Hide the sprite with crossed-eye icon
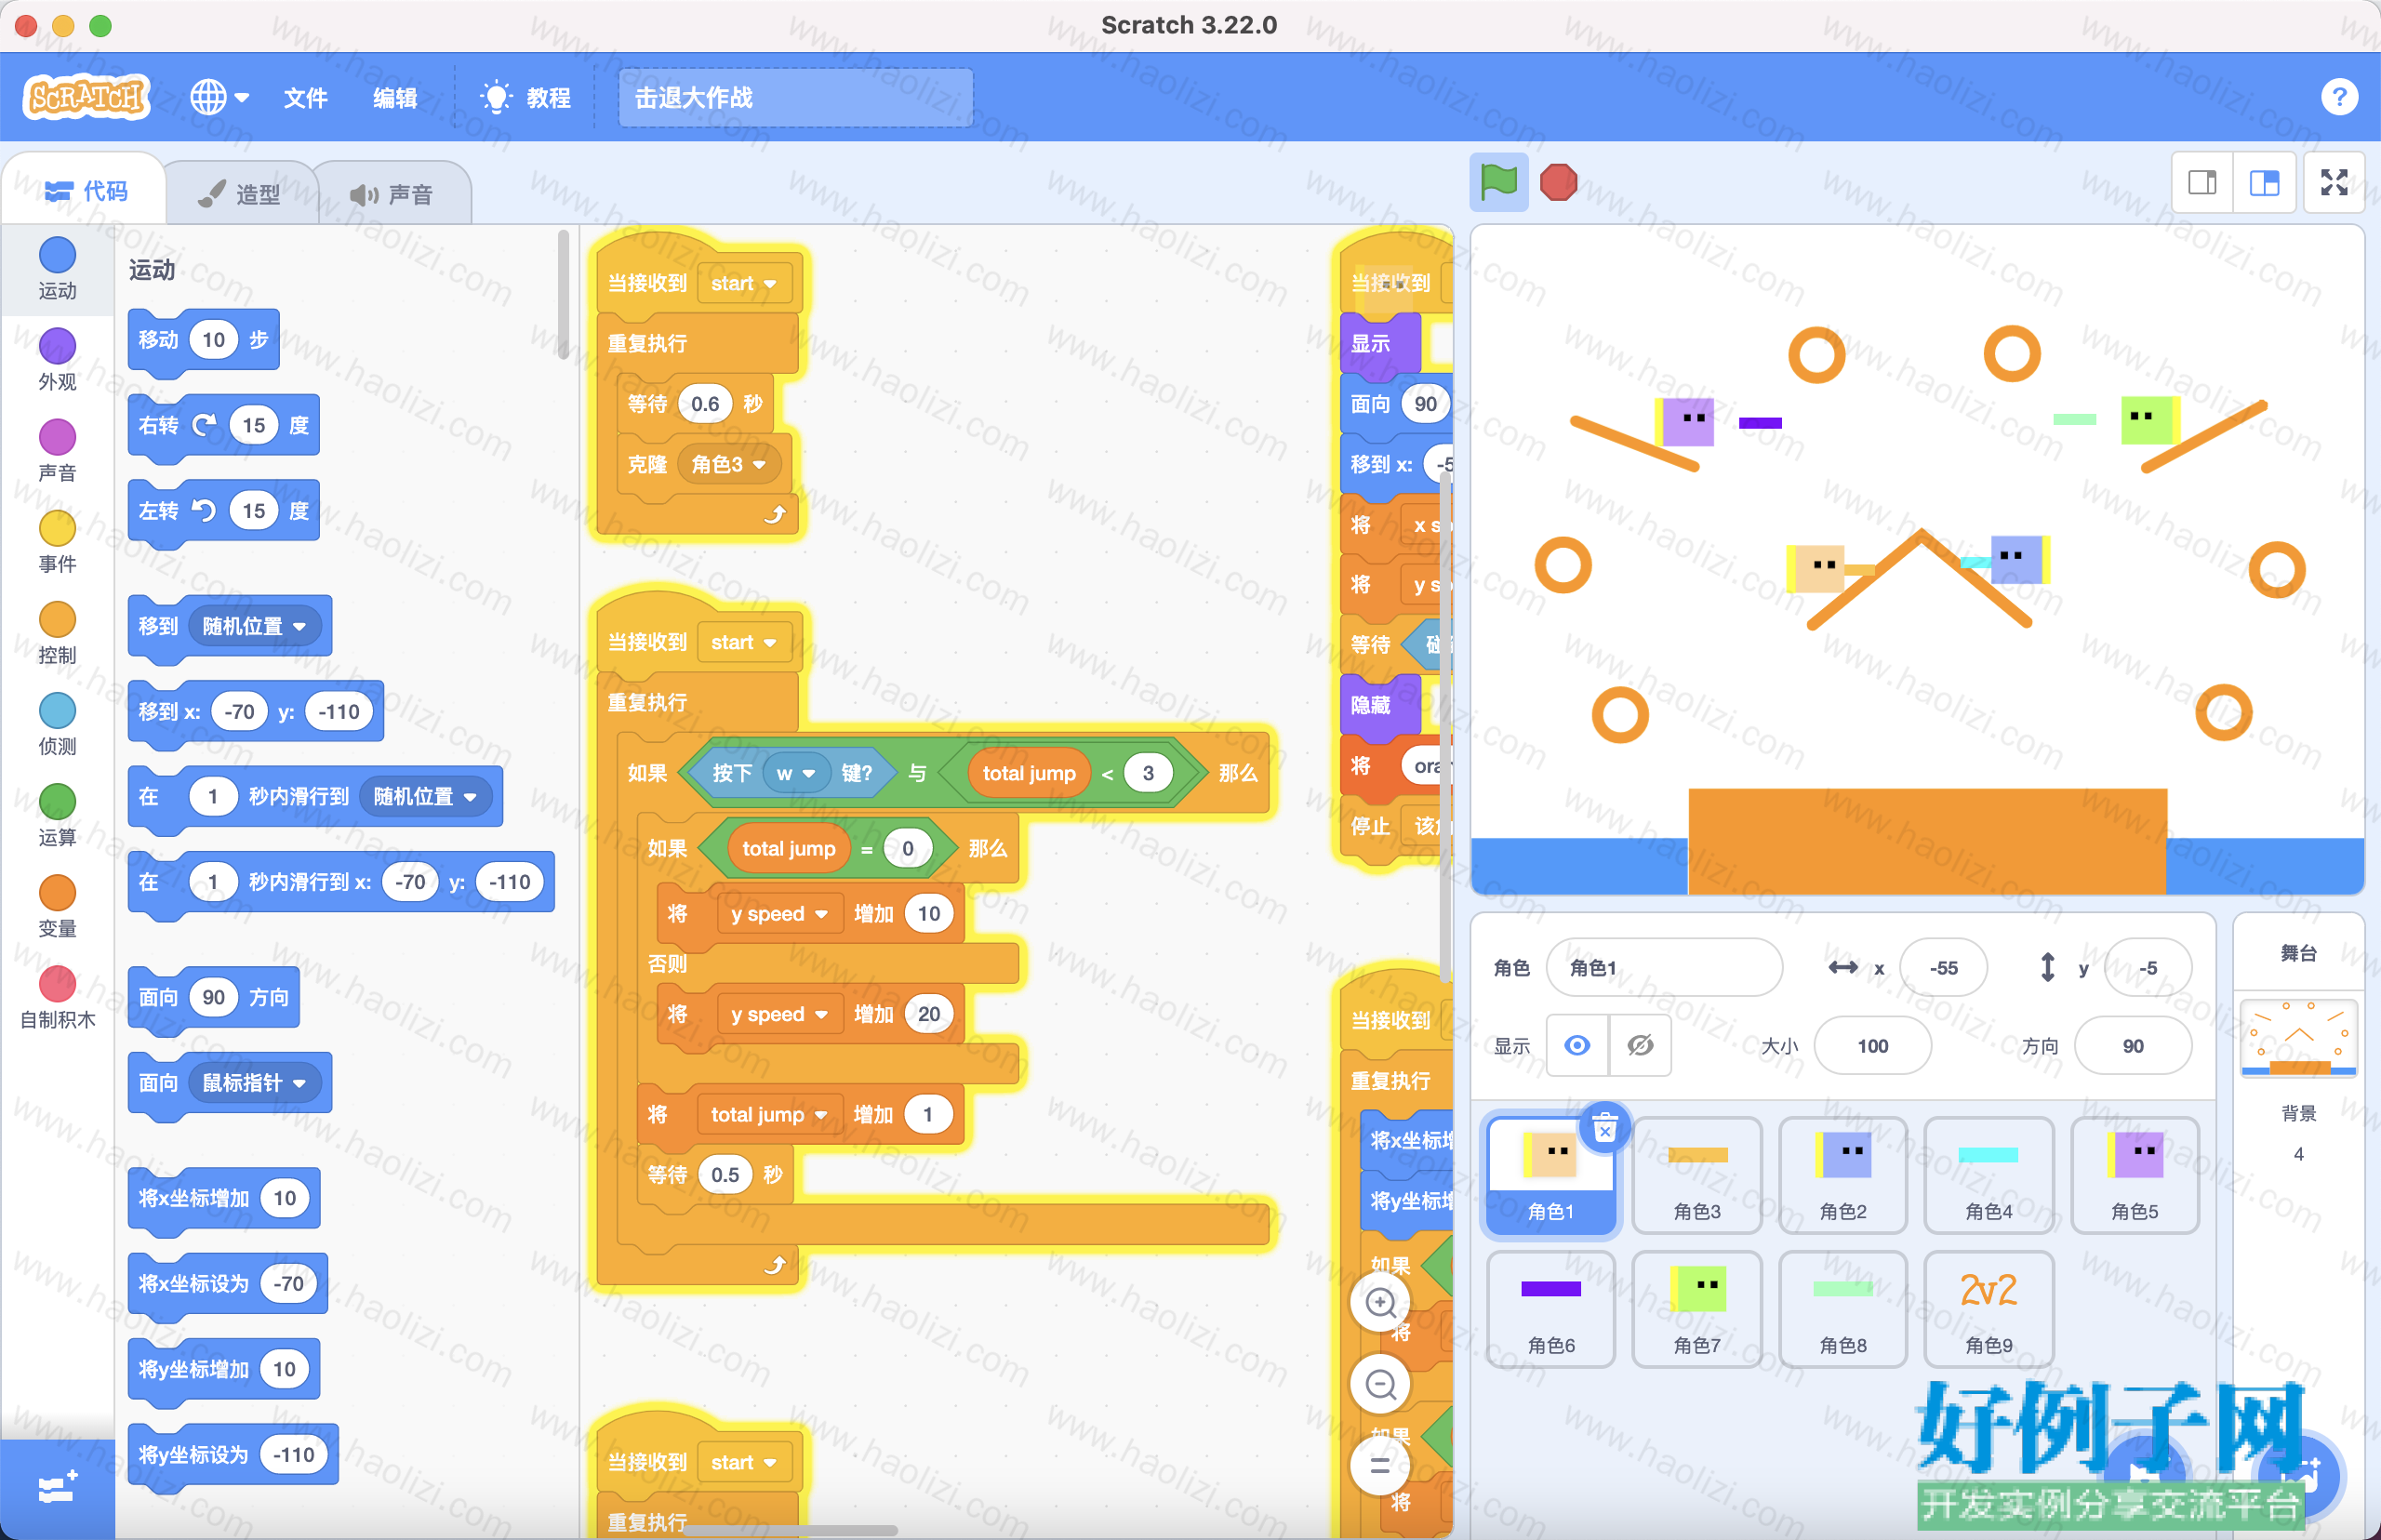 [1640, 1045]
